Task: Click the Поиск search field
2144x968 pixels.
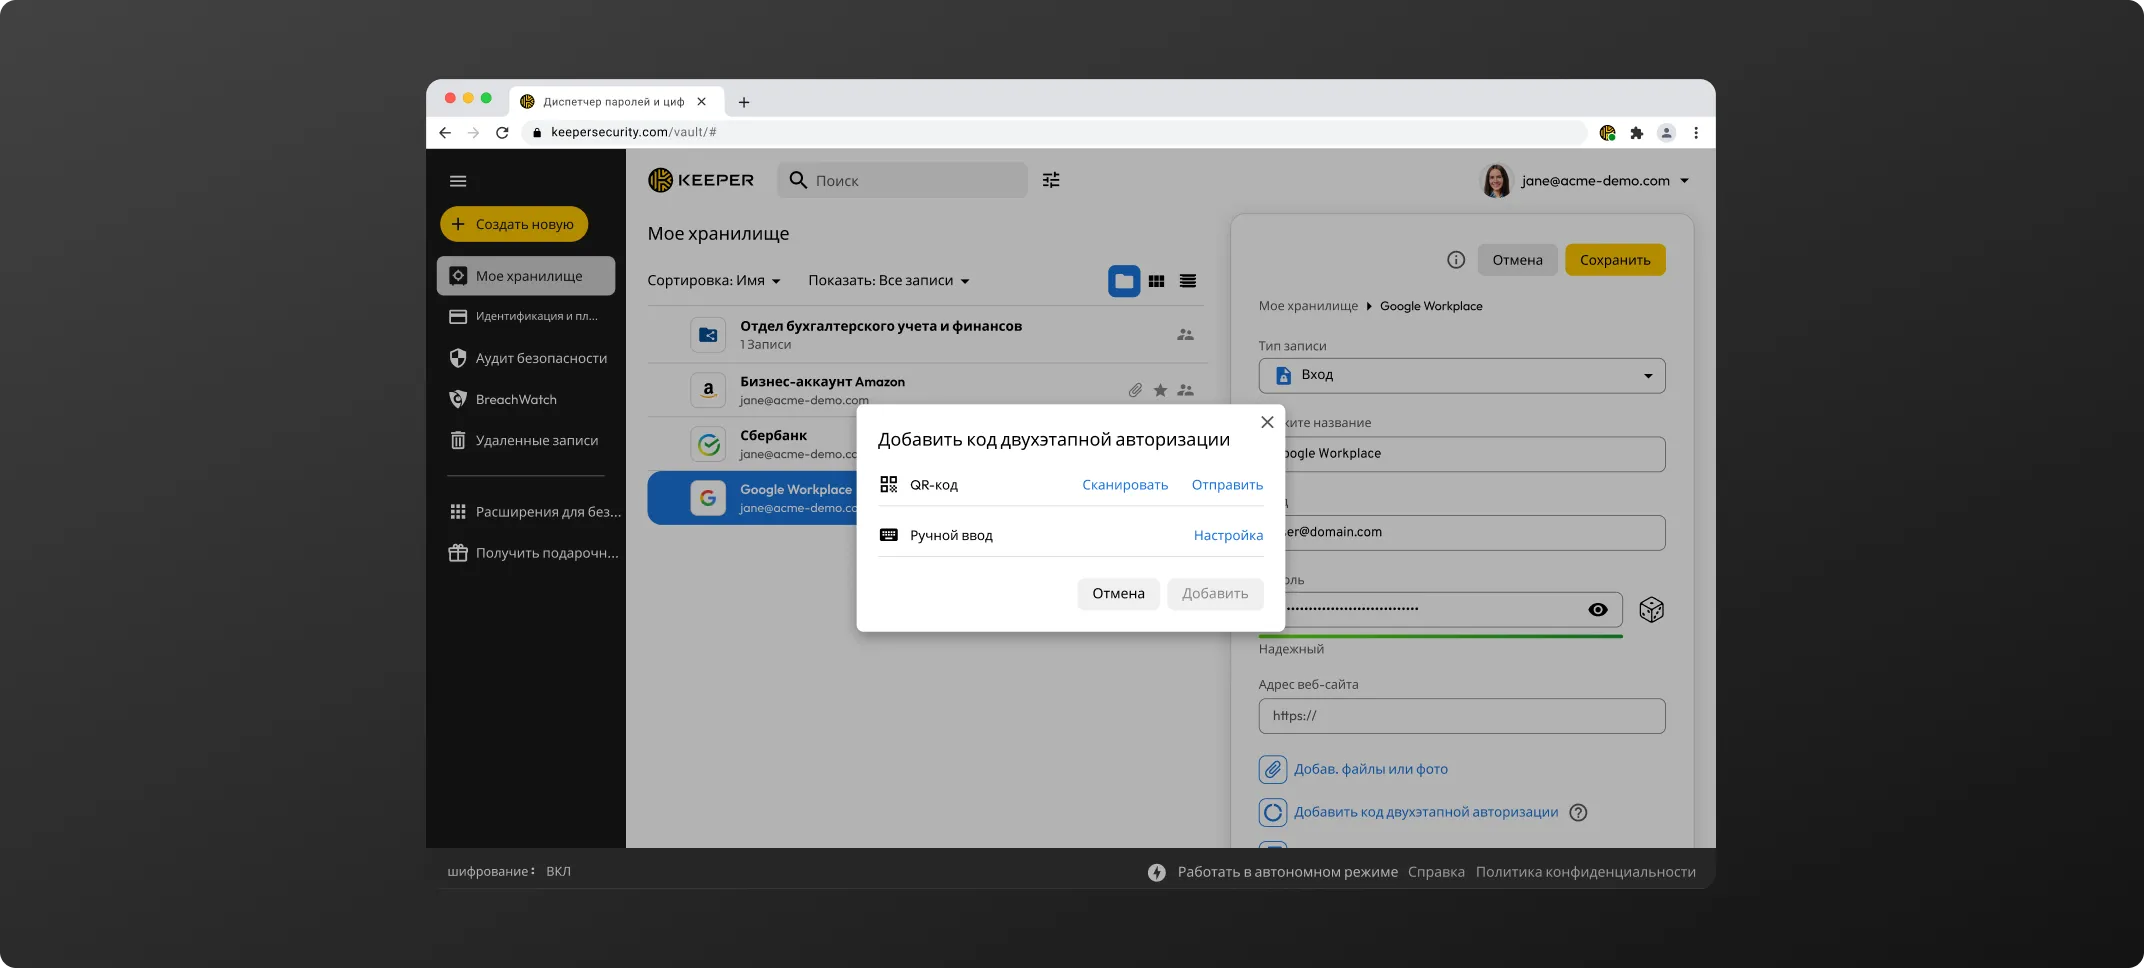Action: 902,180
